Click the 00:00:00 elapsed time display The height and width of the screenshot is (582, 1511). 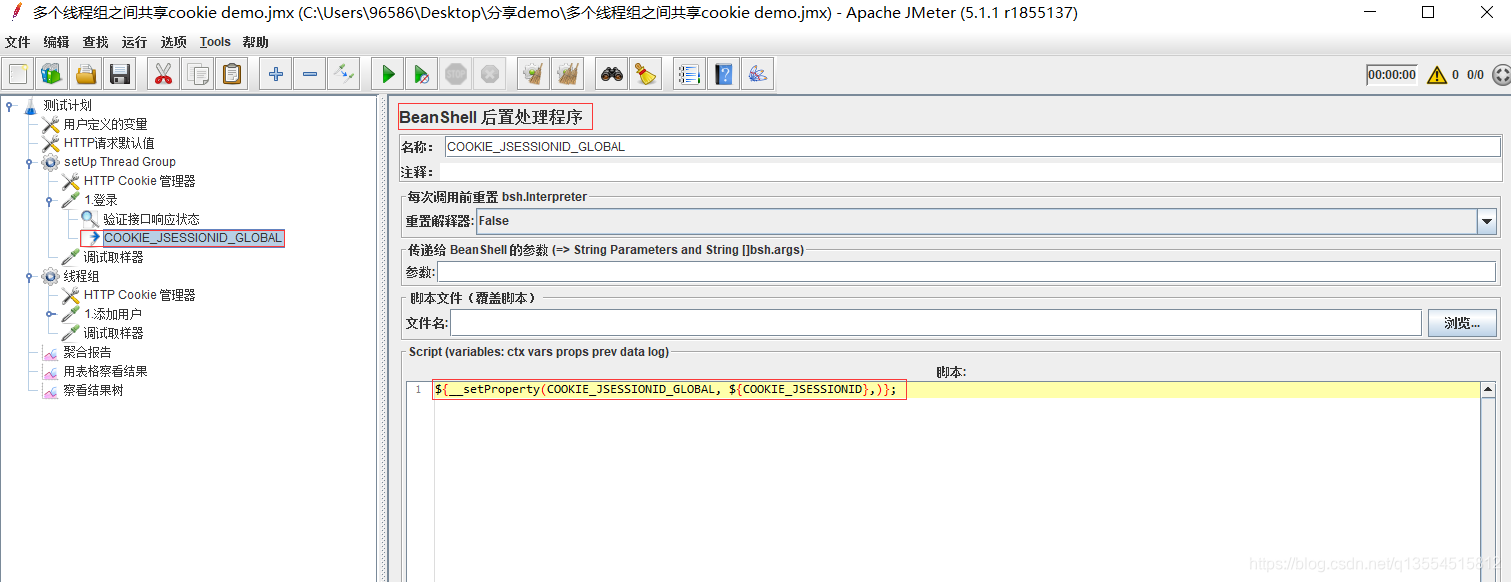(1392, 75)
